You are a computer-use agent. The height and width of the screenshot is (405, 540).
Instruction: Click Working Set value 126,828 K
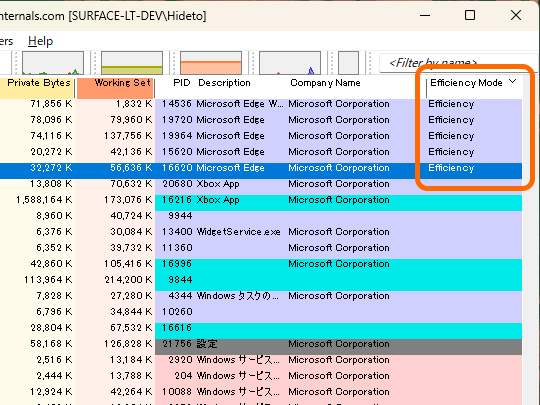(x=128, y=344)
